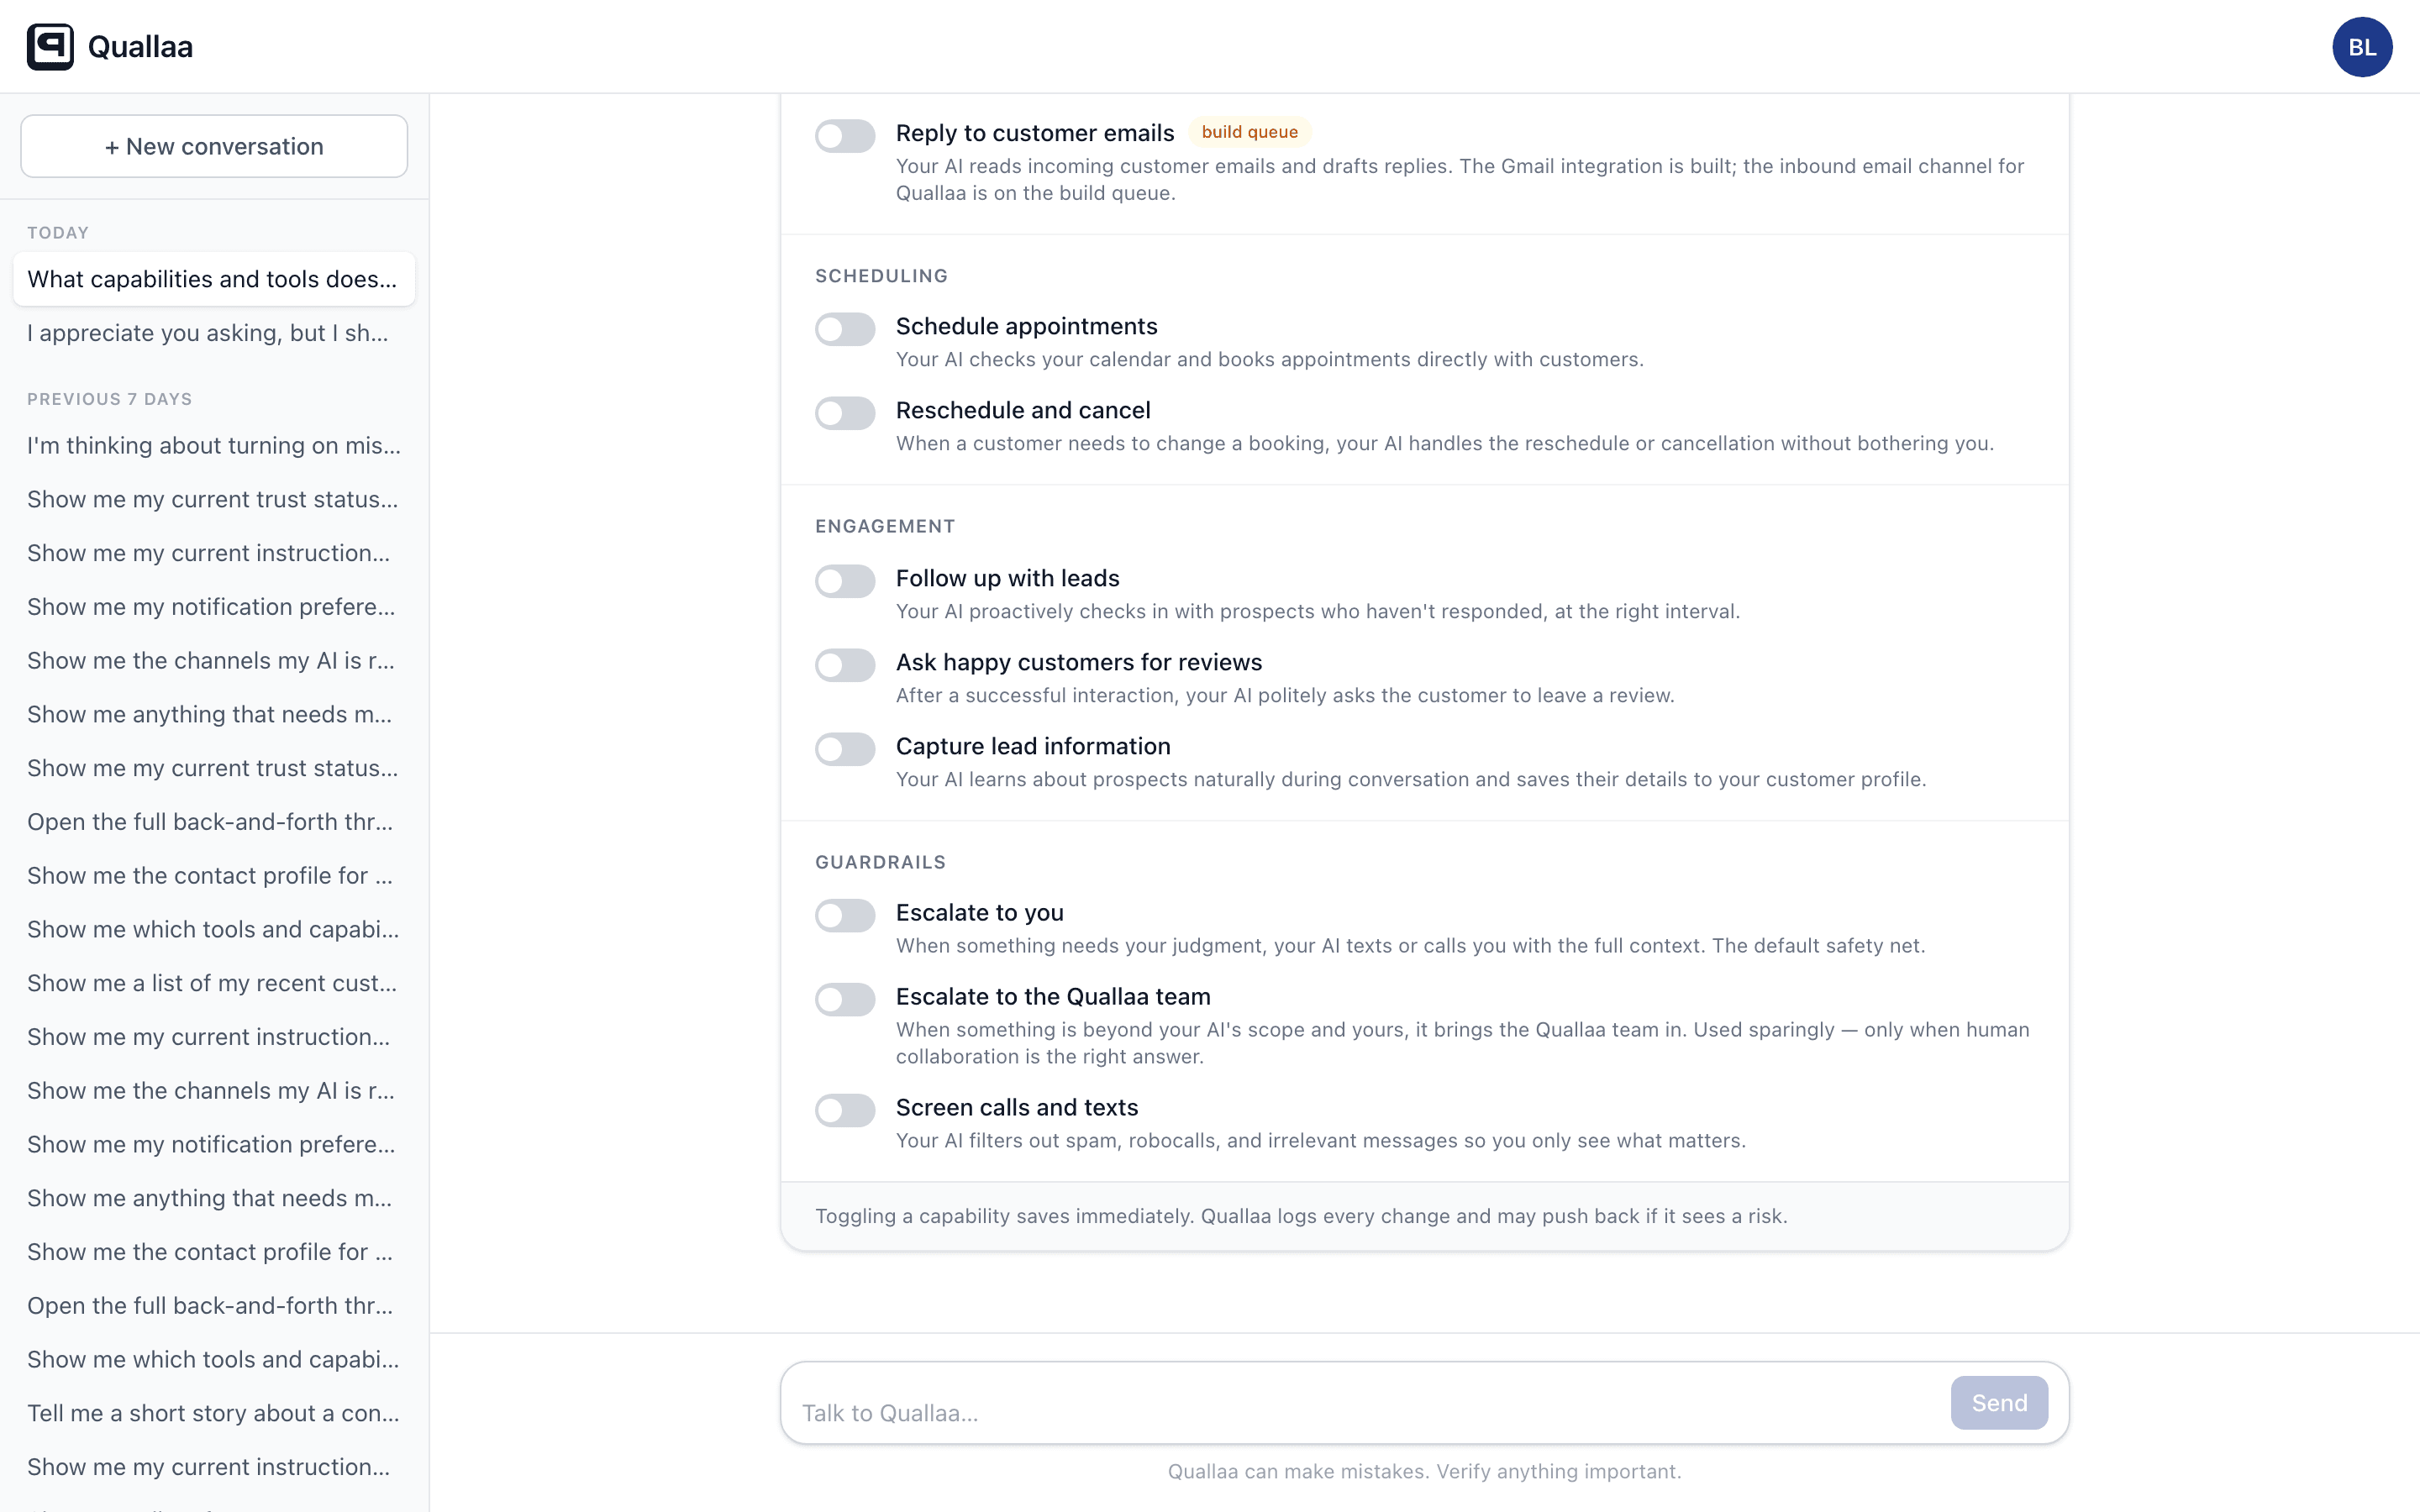Open the I appreciate you asking chat

coord(208,332)
